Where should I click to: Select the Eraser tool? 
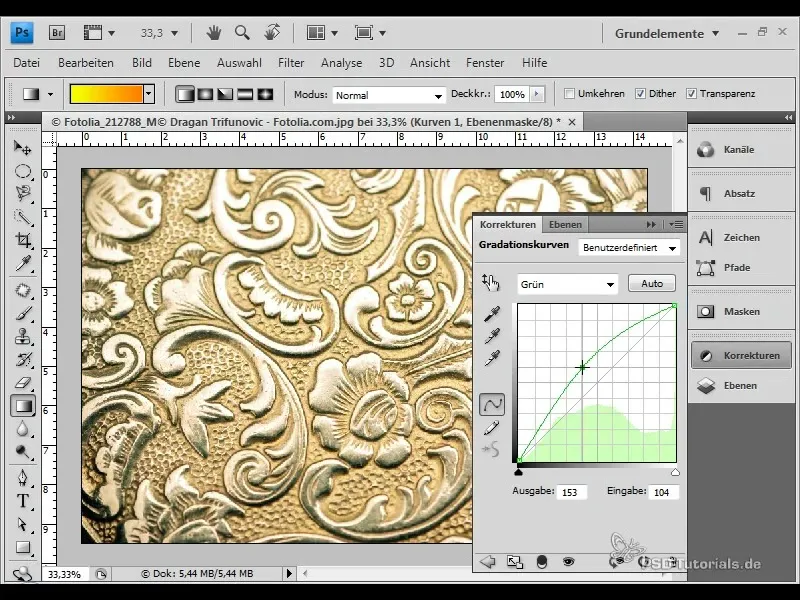22,383
